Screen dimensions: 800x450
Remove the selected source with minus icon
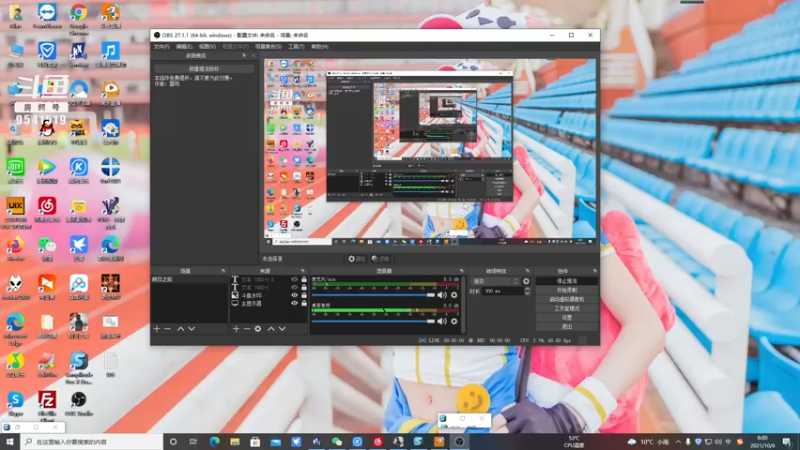[x=247, y=329]
